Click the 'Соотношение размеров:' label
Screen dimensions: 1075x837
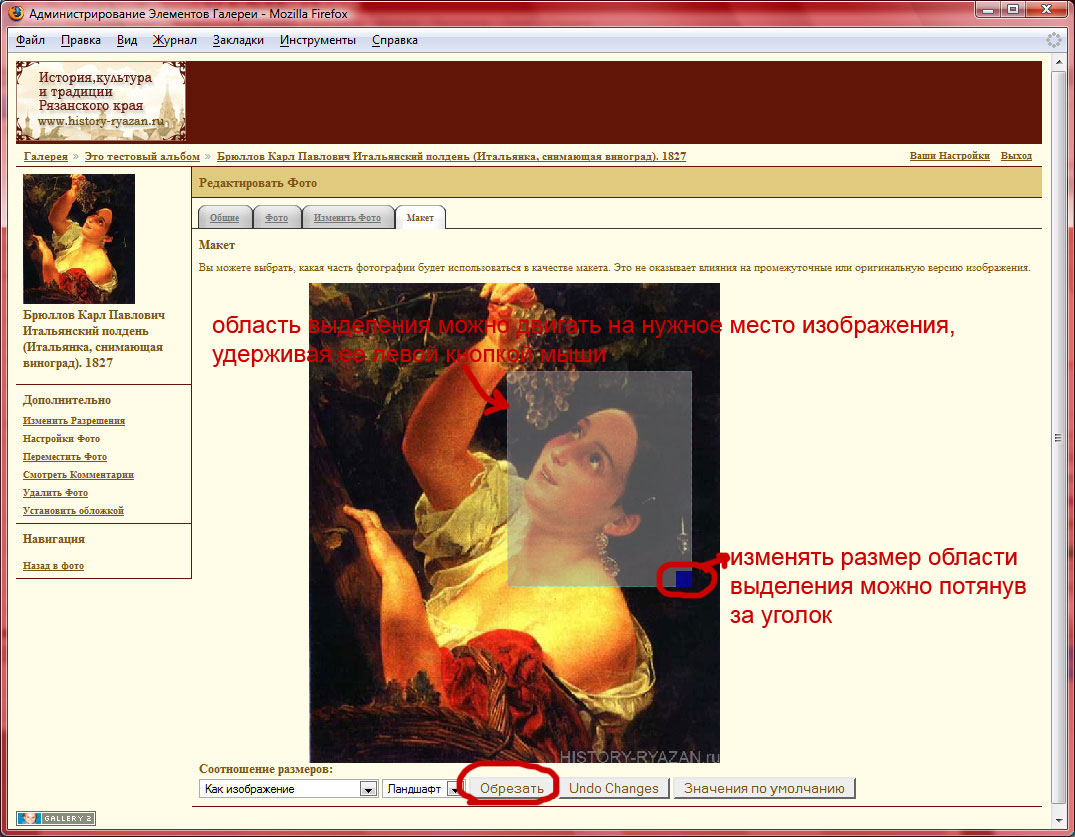(266, 769)
